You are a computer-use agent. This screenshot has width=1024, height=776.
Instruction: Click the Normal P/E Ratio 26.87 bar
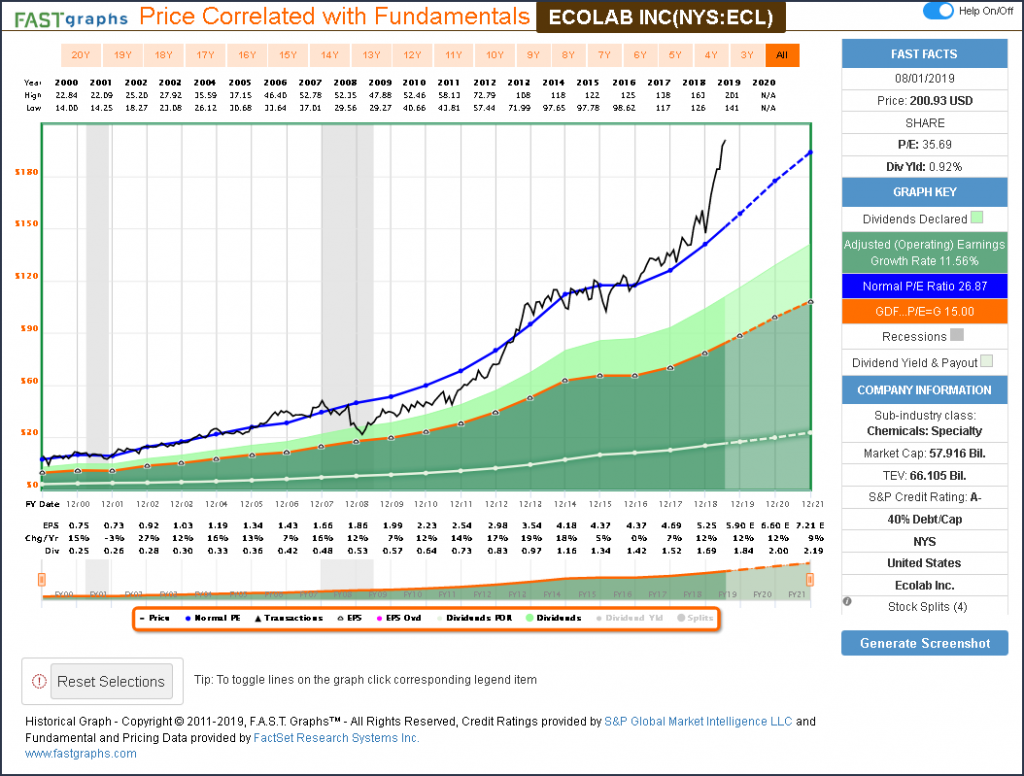pos(924,286)
